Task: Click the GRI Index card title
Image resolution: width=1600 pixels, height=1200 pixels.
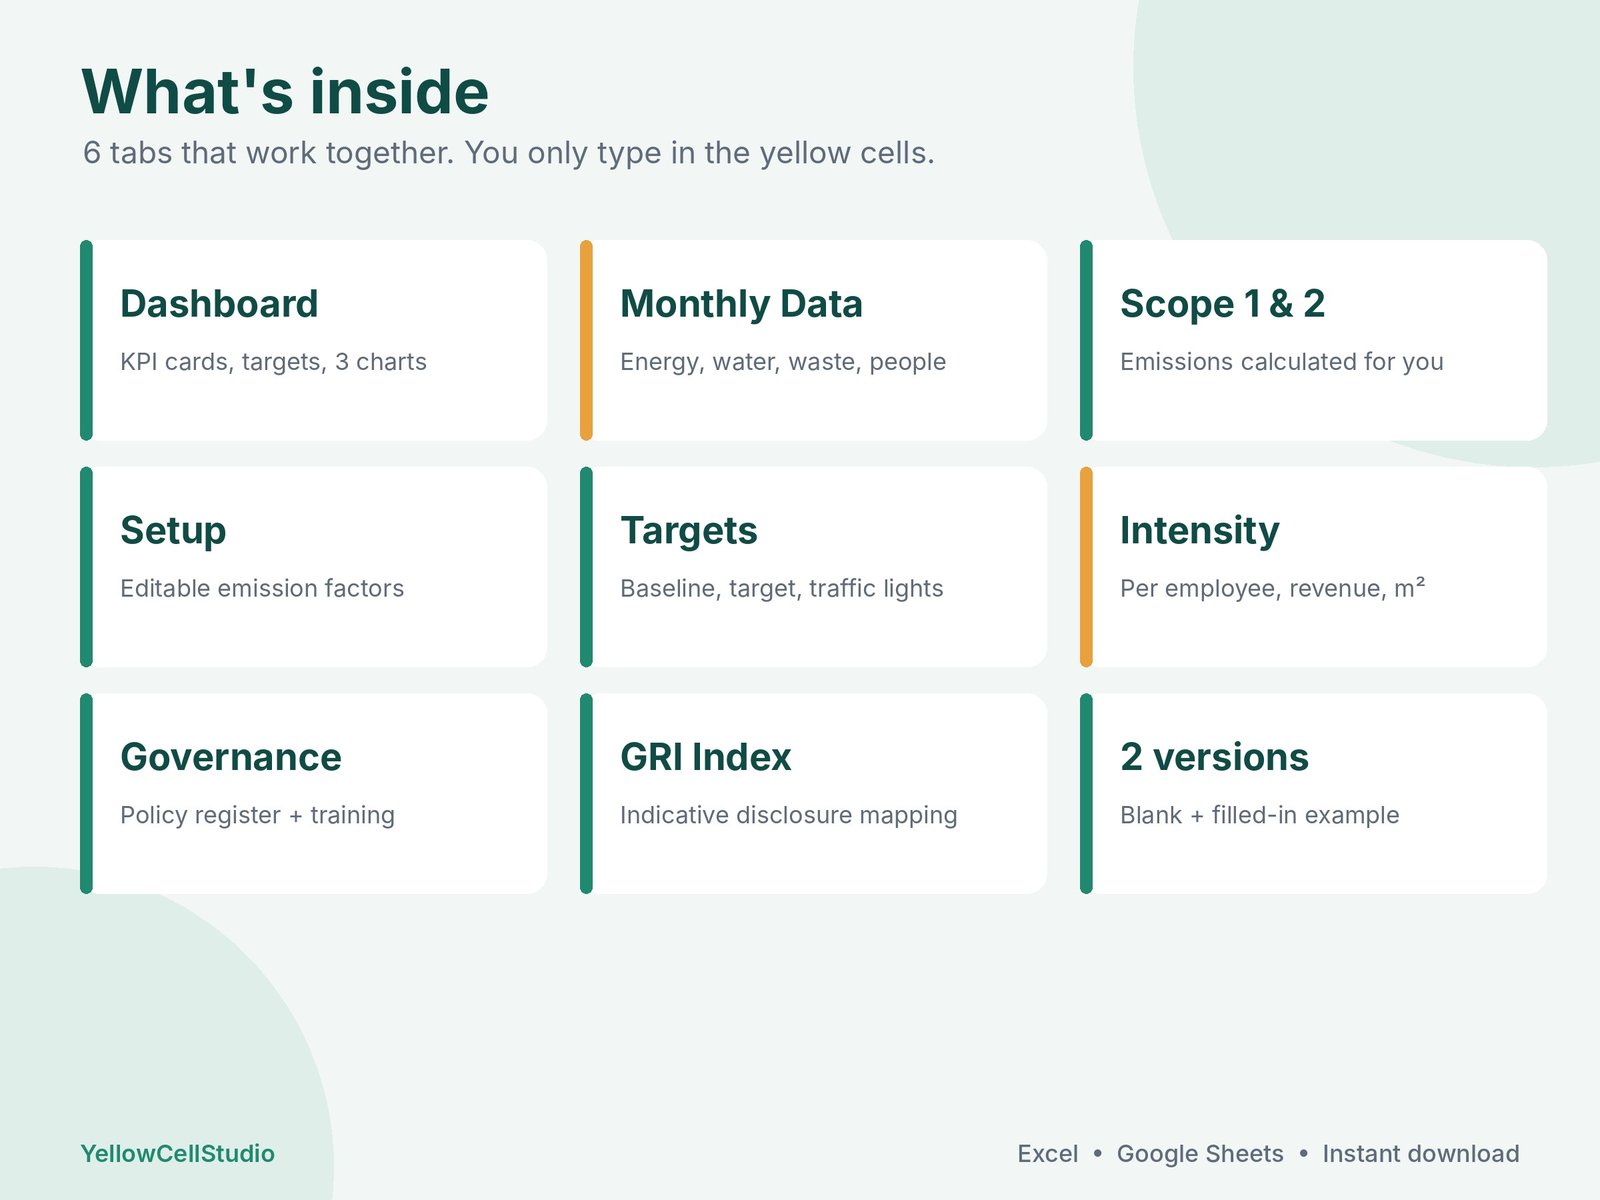Action: [x=705, y=758]
